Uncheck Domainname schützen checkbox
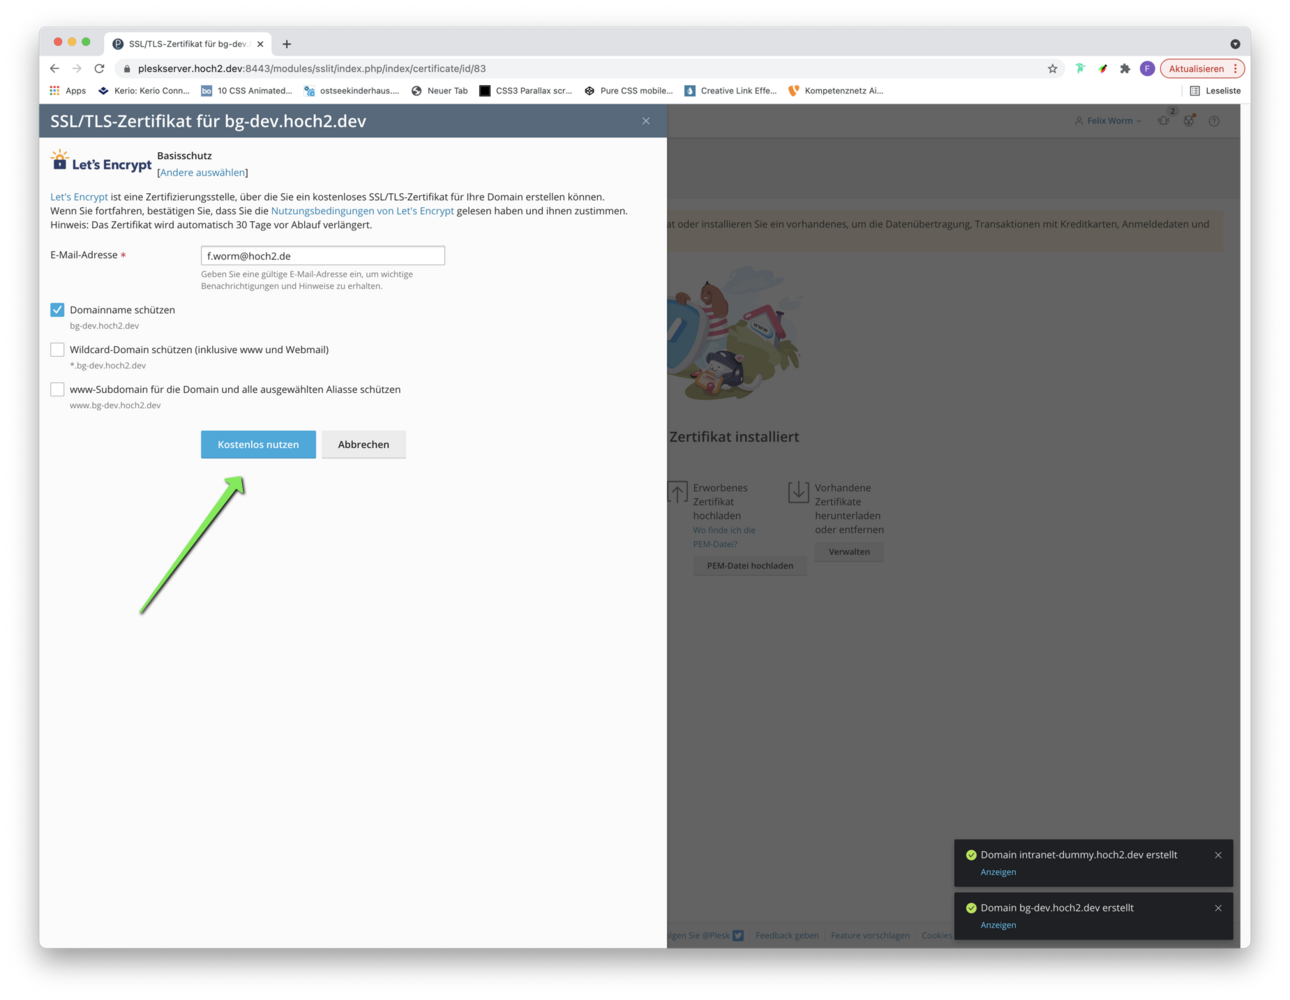1290x1000 pixels. click(57, 310)
